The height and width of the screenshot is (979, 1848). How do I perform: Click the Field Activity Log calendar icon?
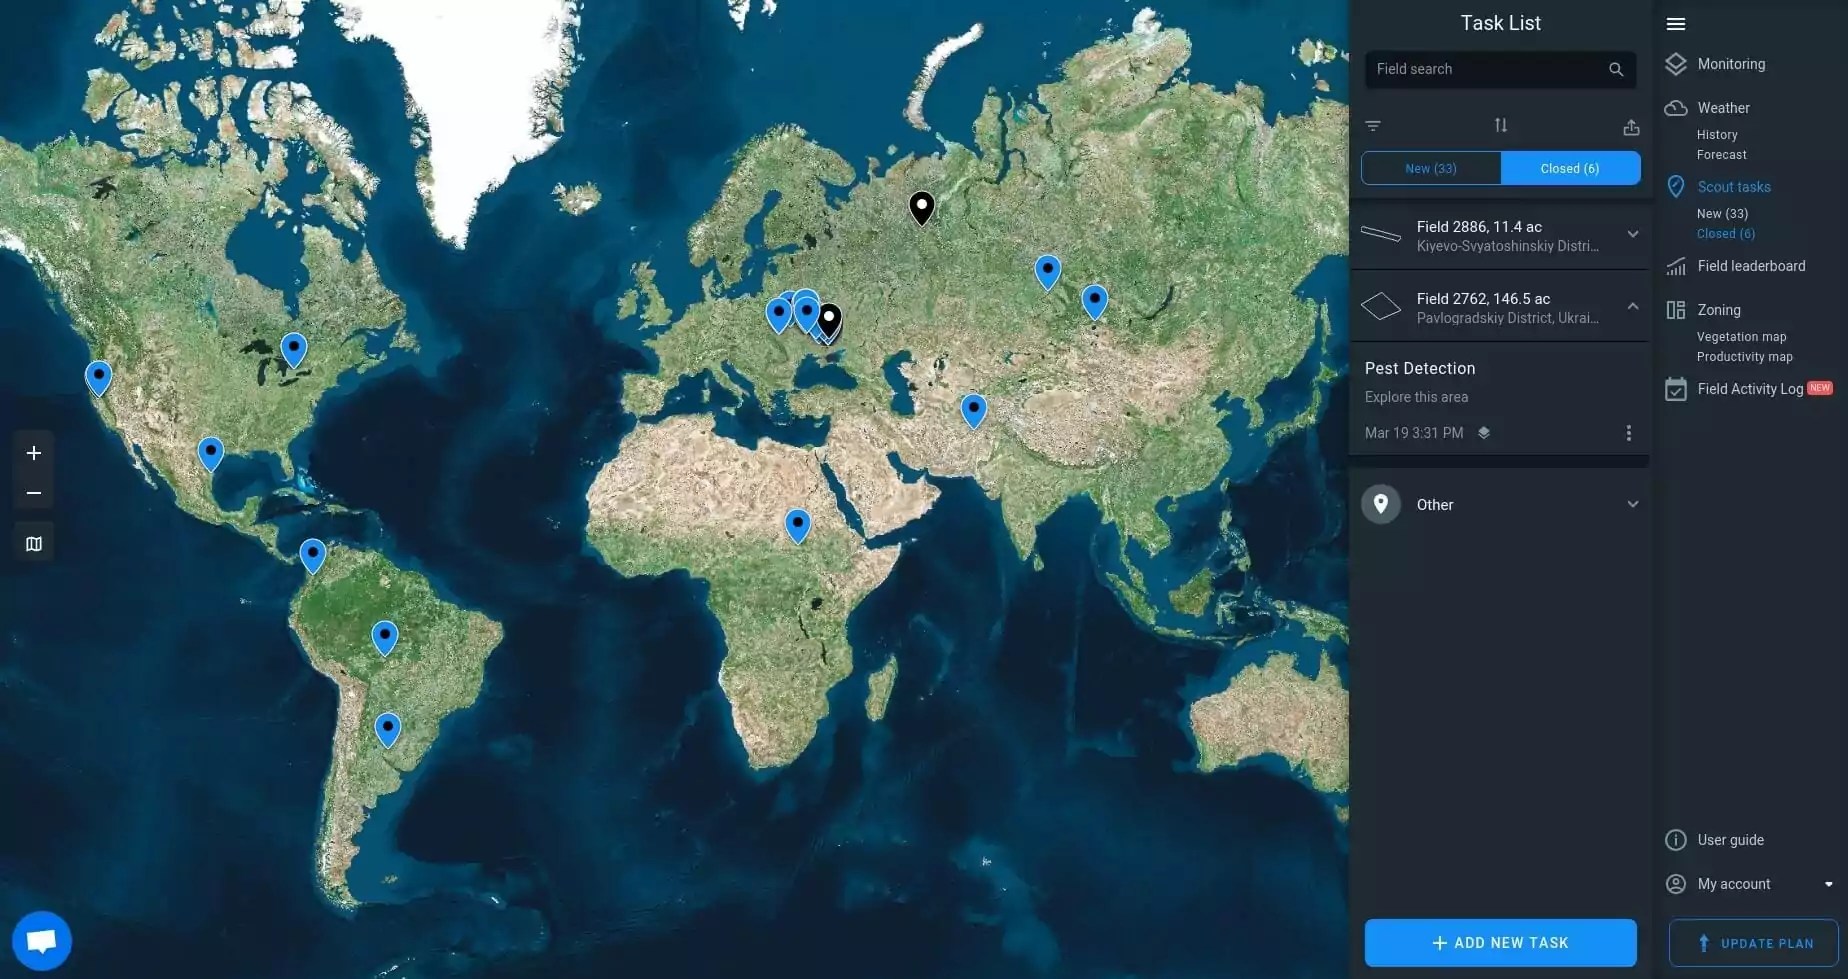pos(1676,389)
